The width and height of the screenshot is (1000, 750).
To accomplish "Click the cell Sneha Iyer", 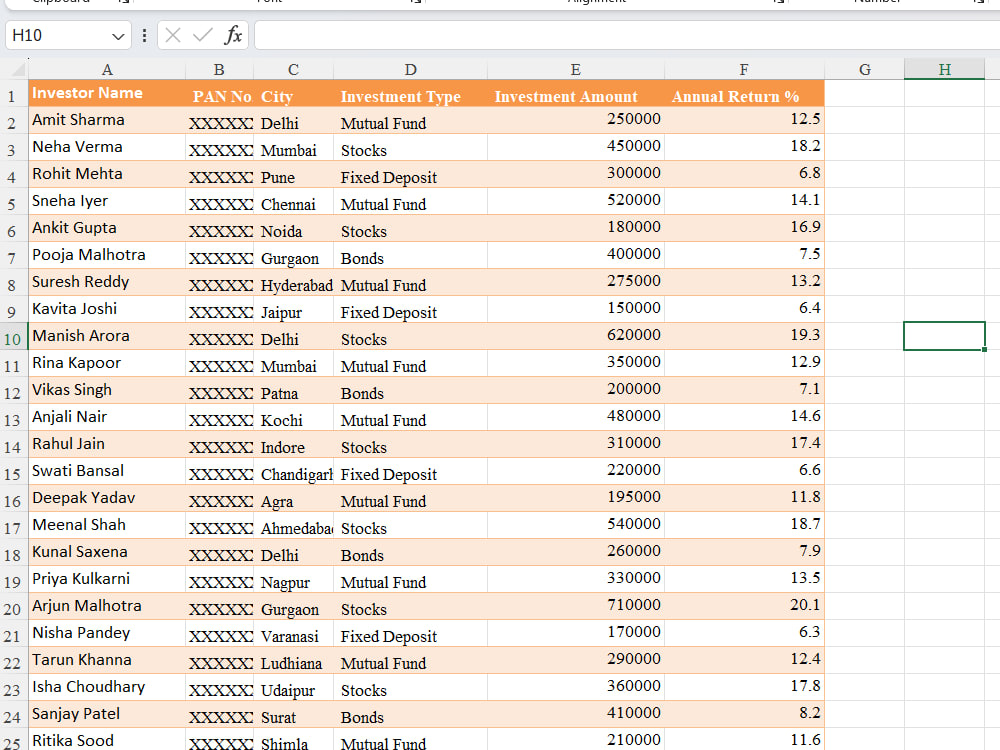I will 107,201.
